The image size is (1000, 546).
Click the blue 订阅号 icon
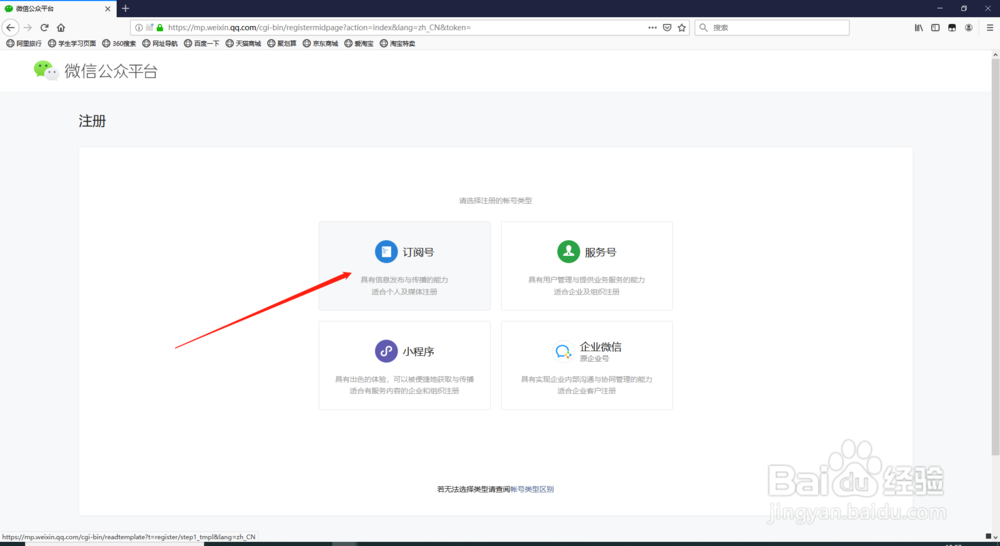pyautogui.click(x=386, y=252)
